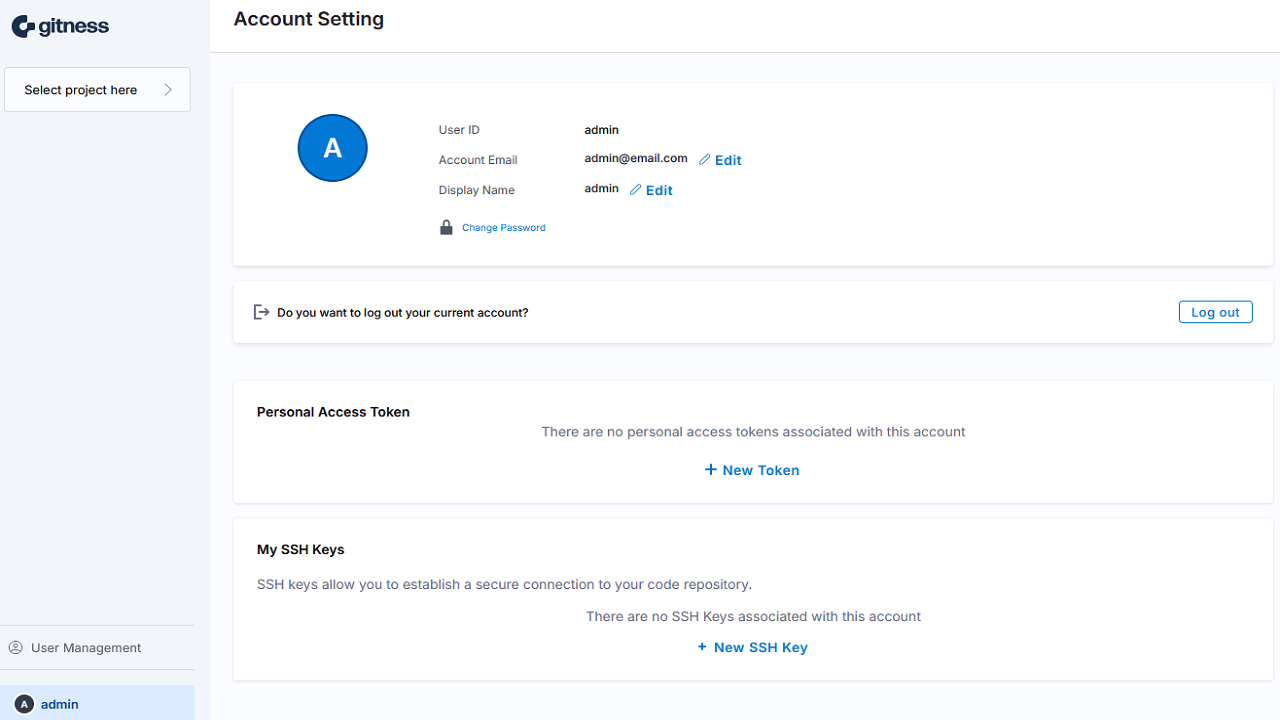The image size is (1280, 720).
Task: Open the Change Password link
Action: point(504,228)
